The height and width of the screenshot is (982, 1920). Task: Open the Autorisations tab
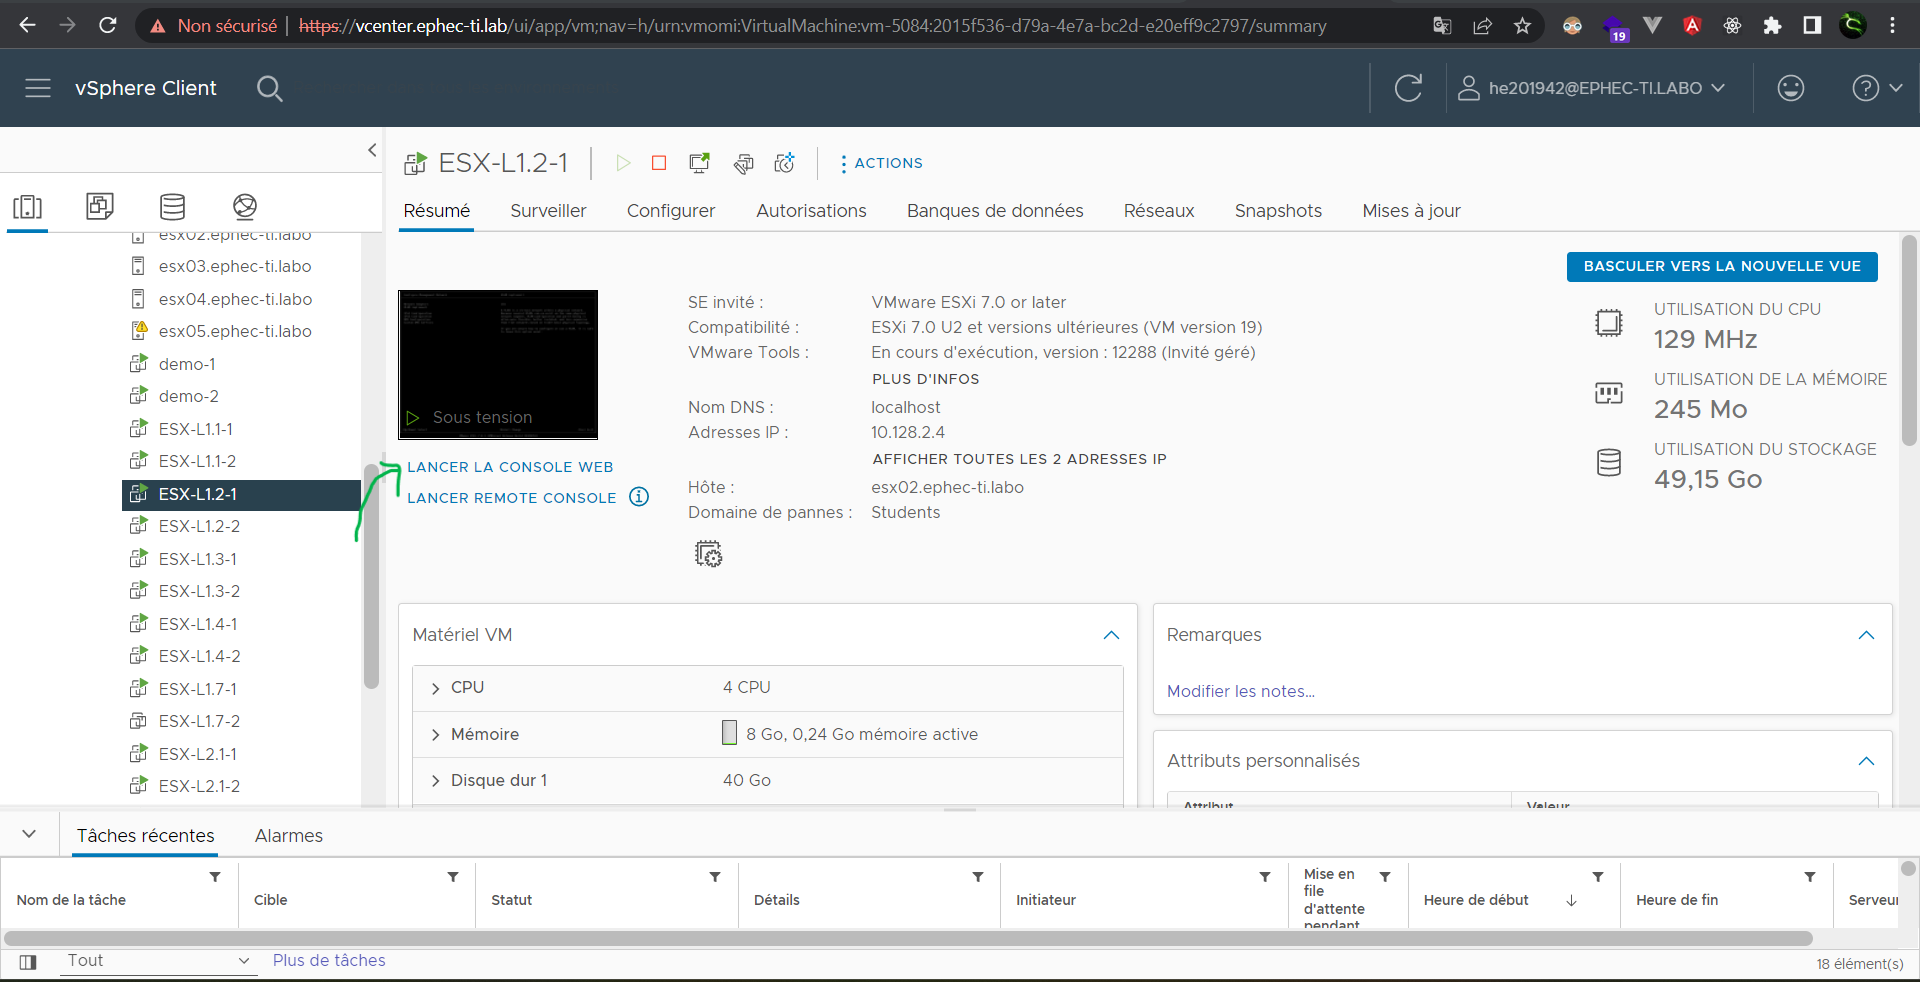click(811, 211)
